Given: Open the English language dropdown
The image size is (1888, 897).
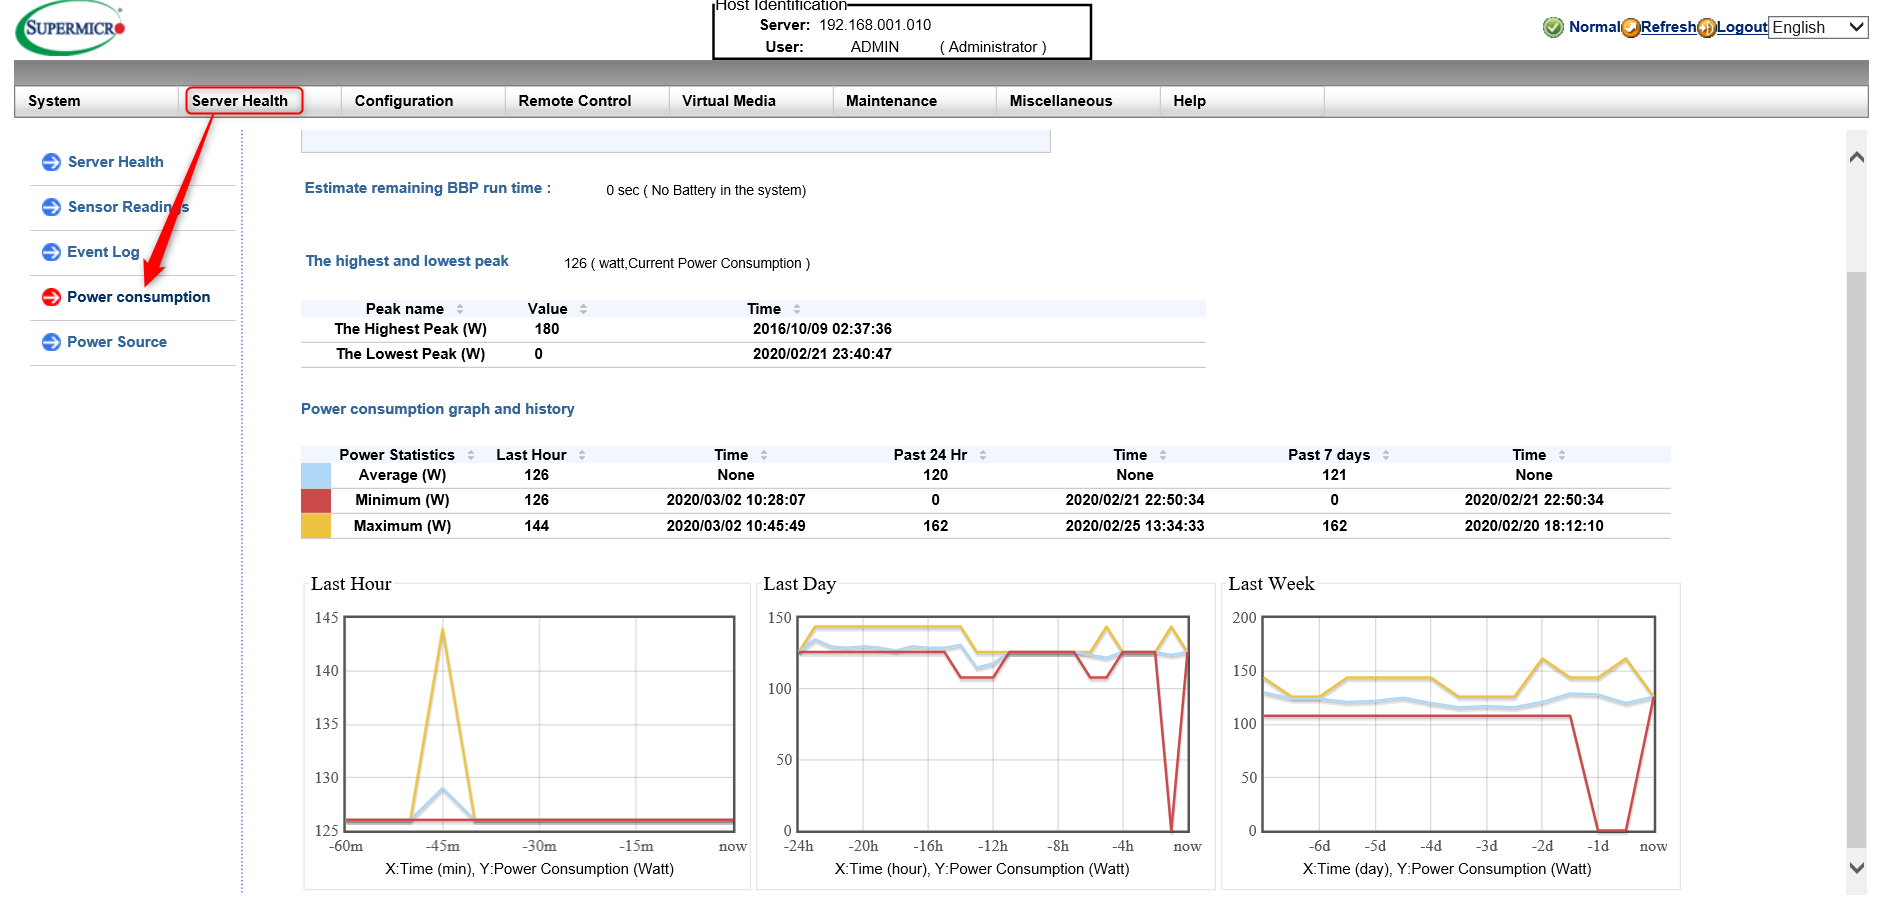Looking at the screenshot, I should [1818, 27].
